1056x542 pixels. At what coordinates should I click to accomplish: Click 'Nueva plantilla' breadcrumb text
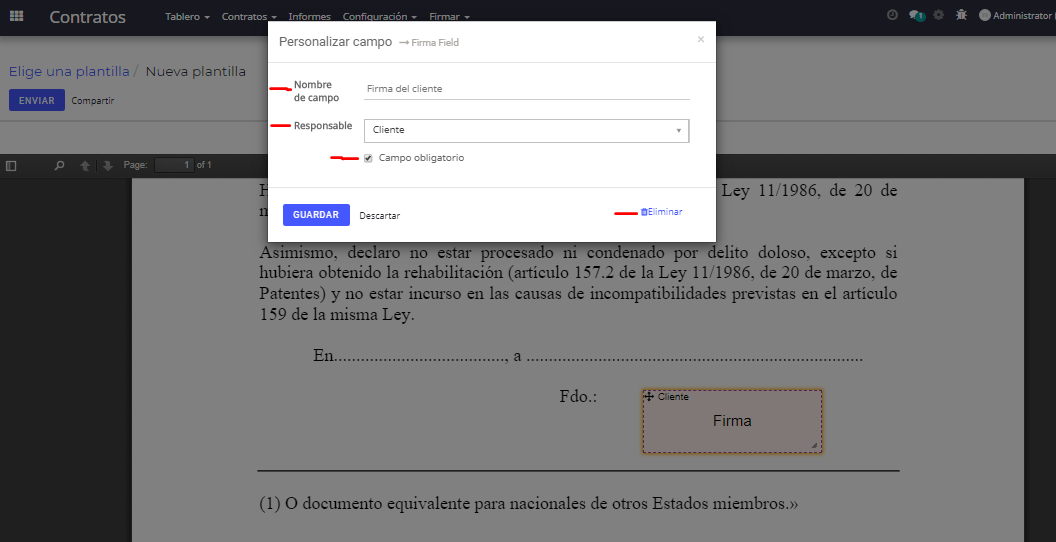coord(196,71)
